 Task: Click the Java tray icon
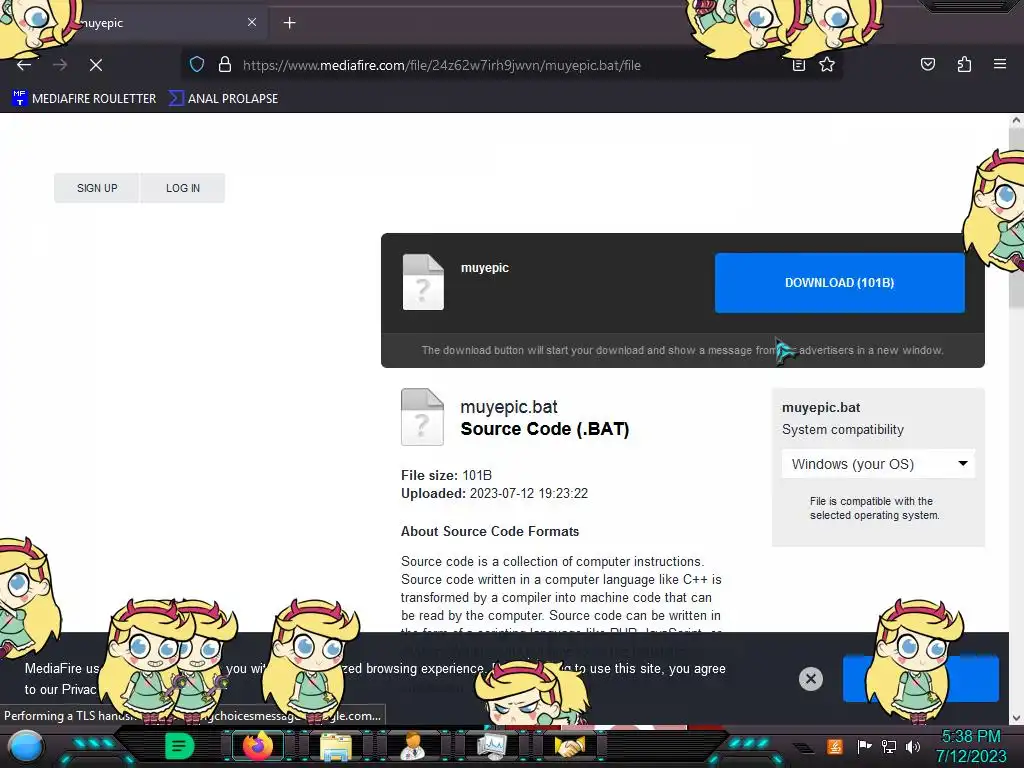point(835,746)
